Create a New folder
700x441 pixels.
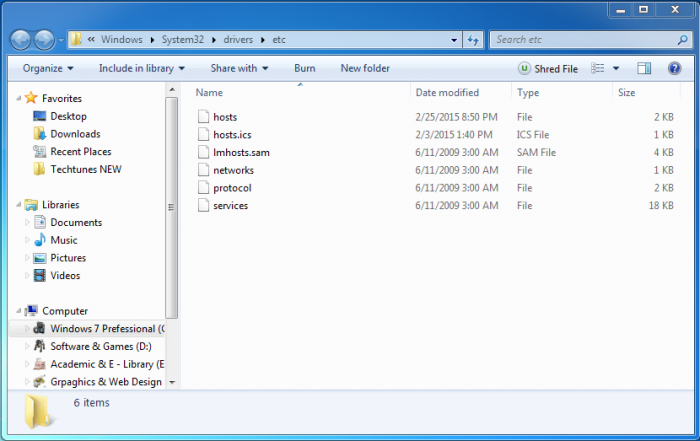[365, 68]
